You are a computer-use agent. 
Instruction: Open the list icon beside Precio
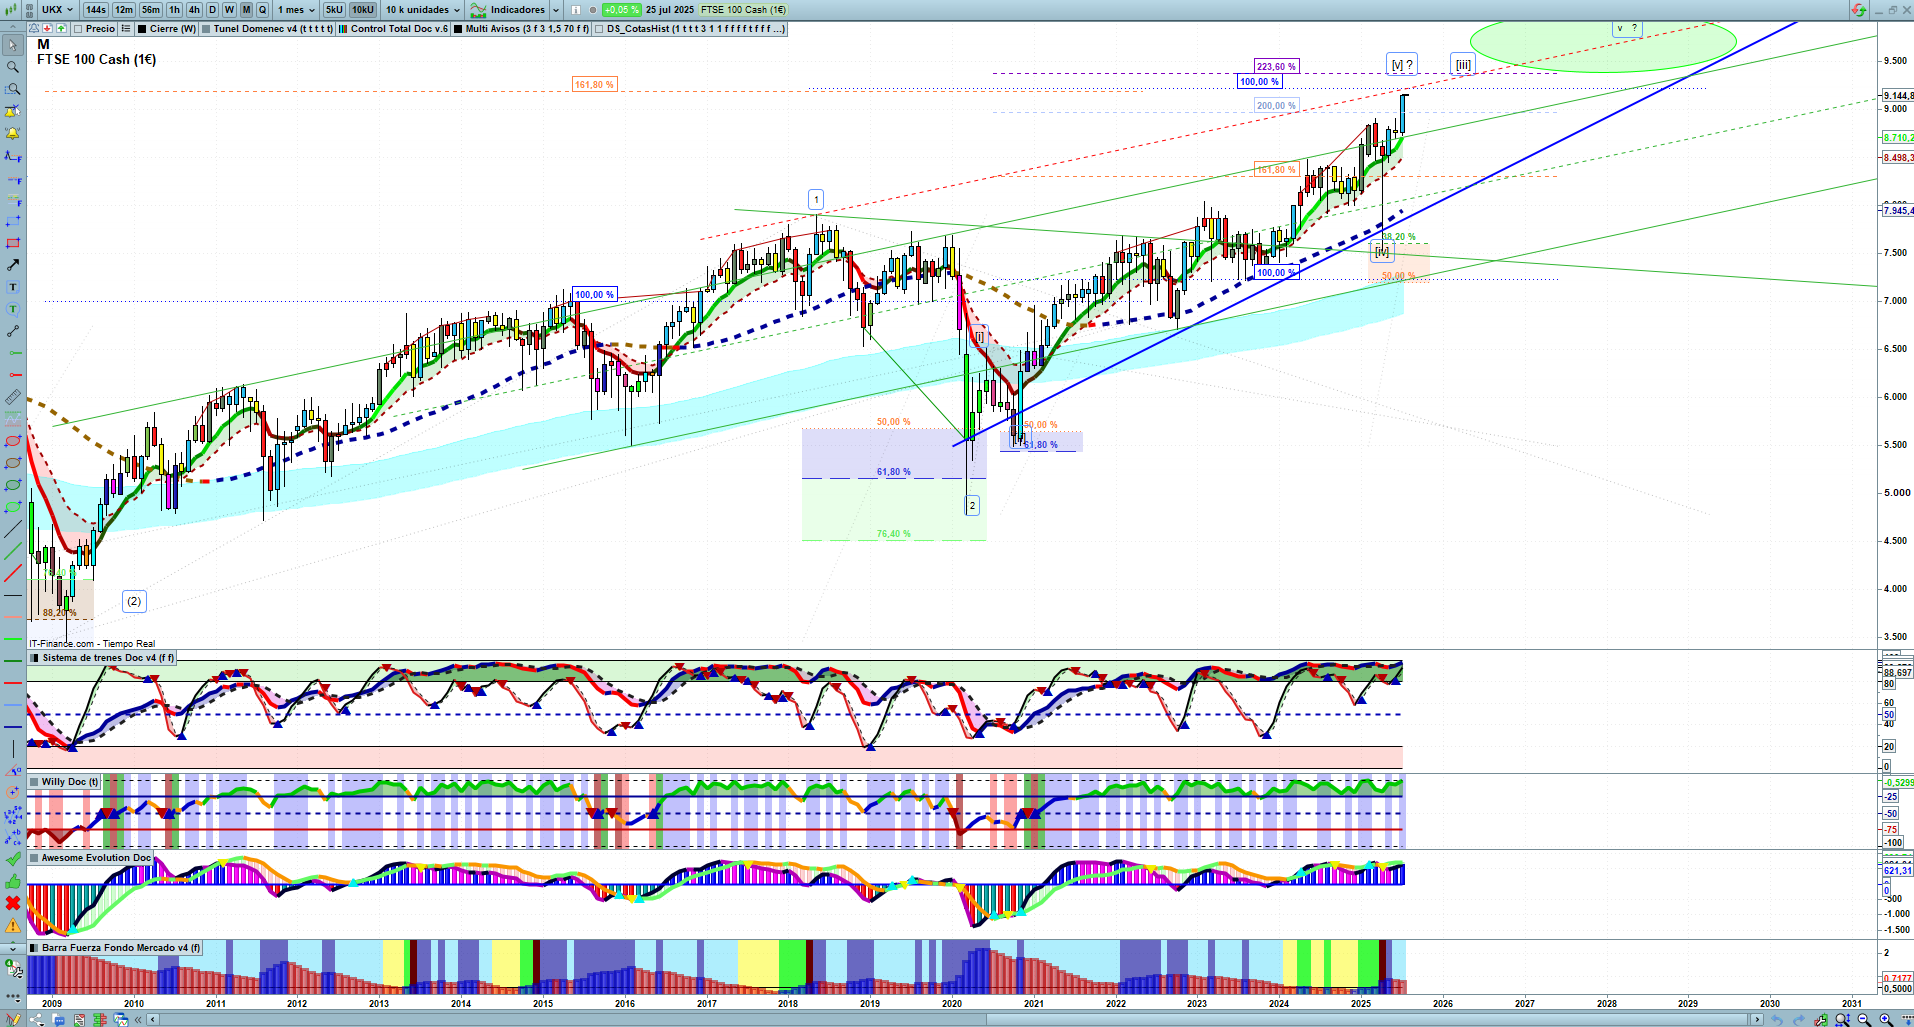pyautogui.click(x=126, y=29)
